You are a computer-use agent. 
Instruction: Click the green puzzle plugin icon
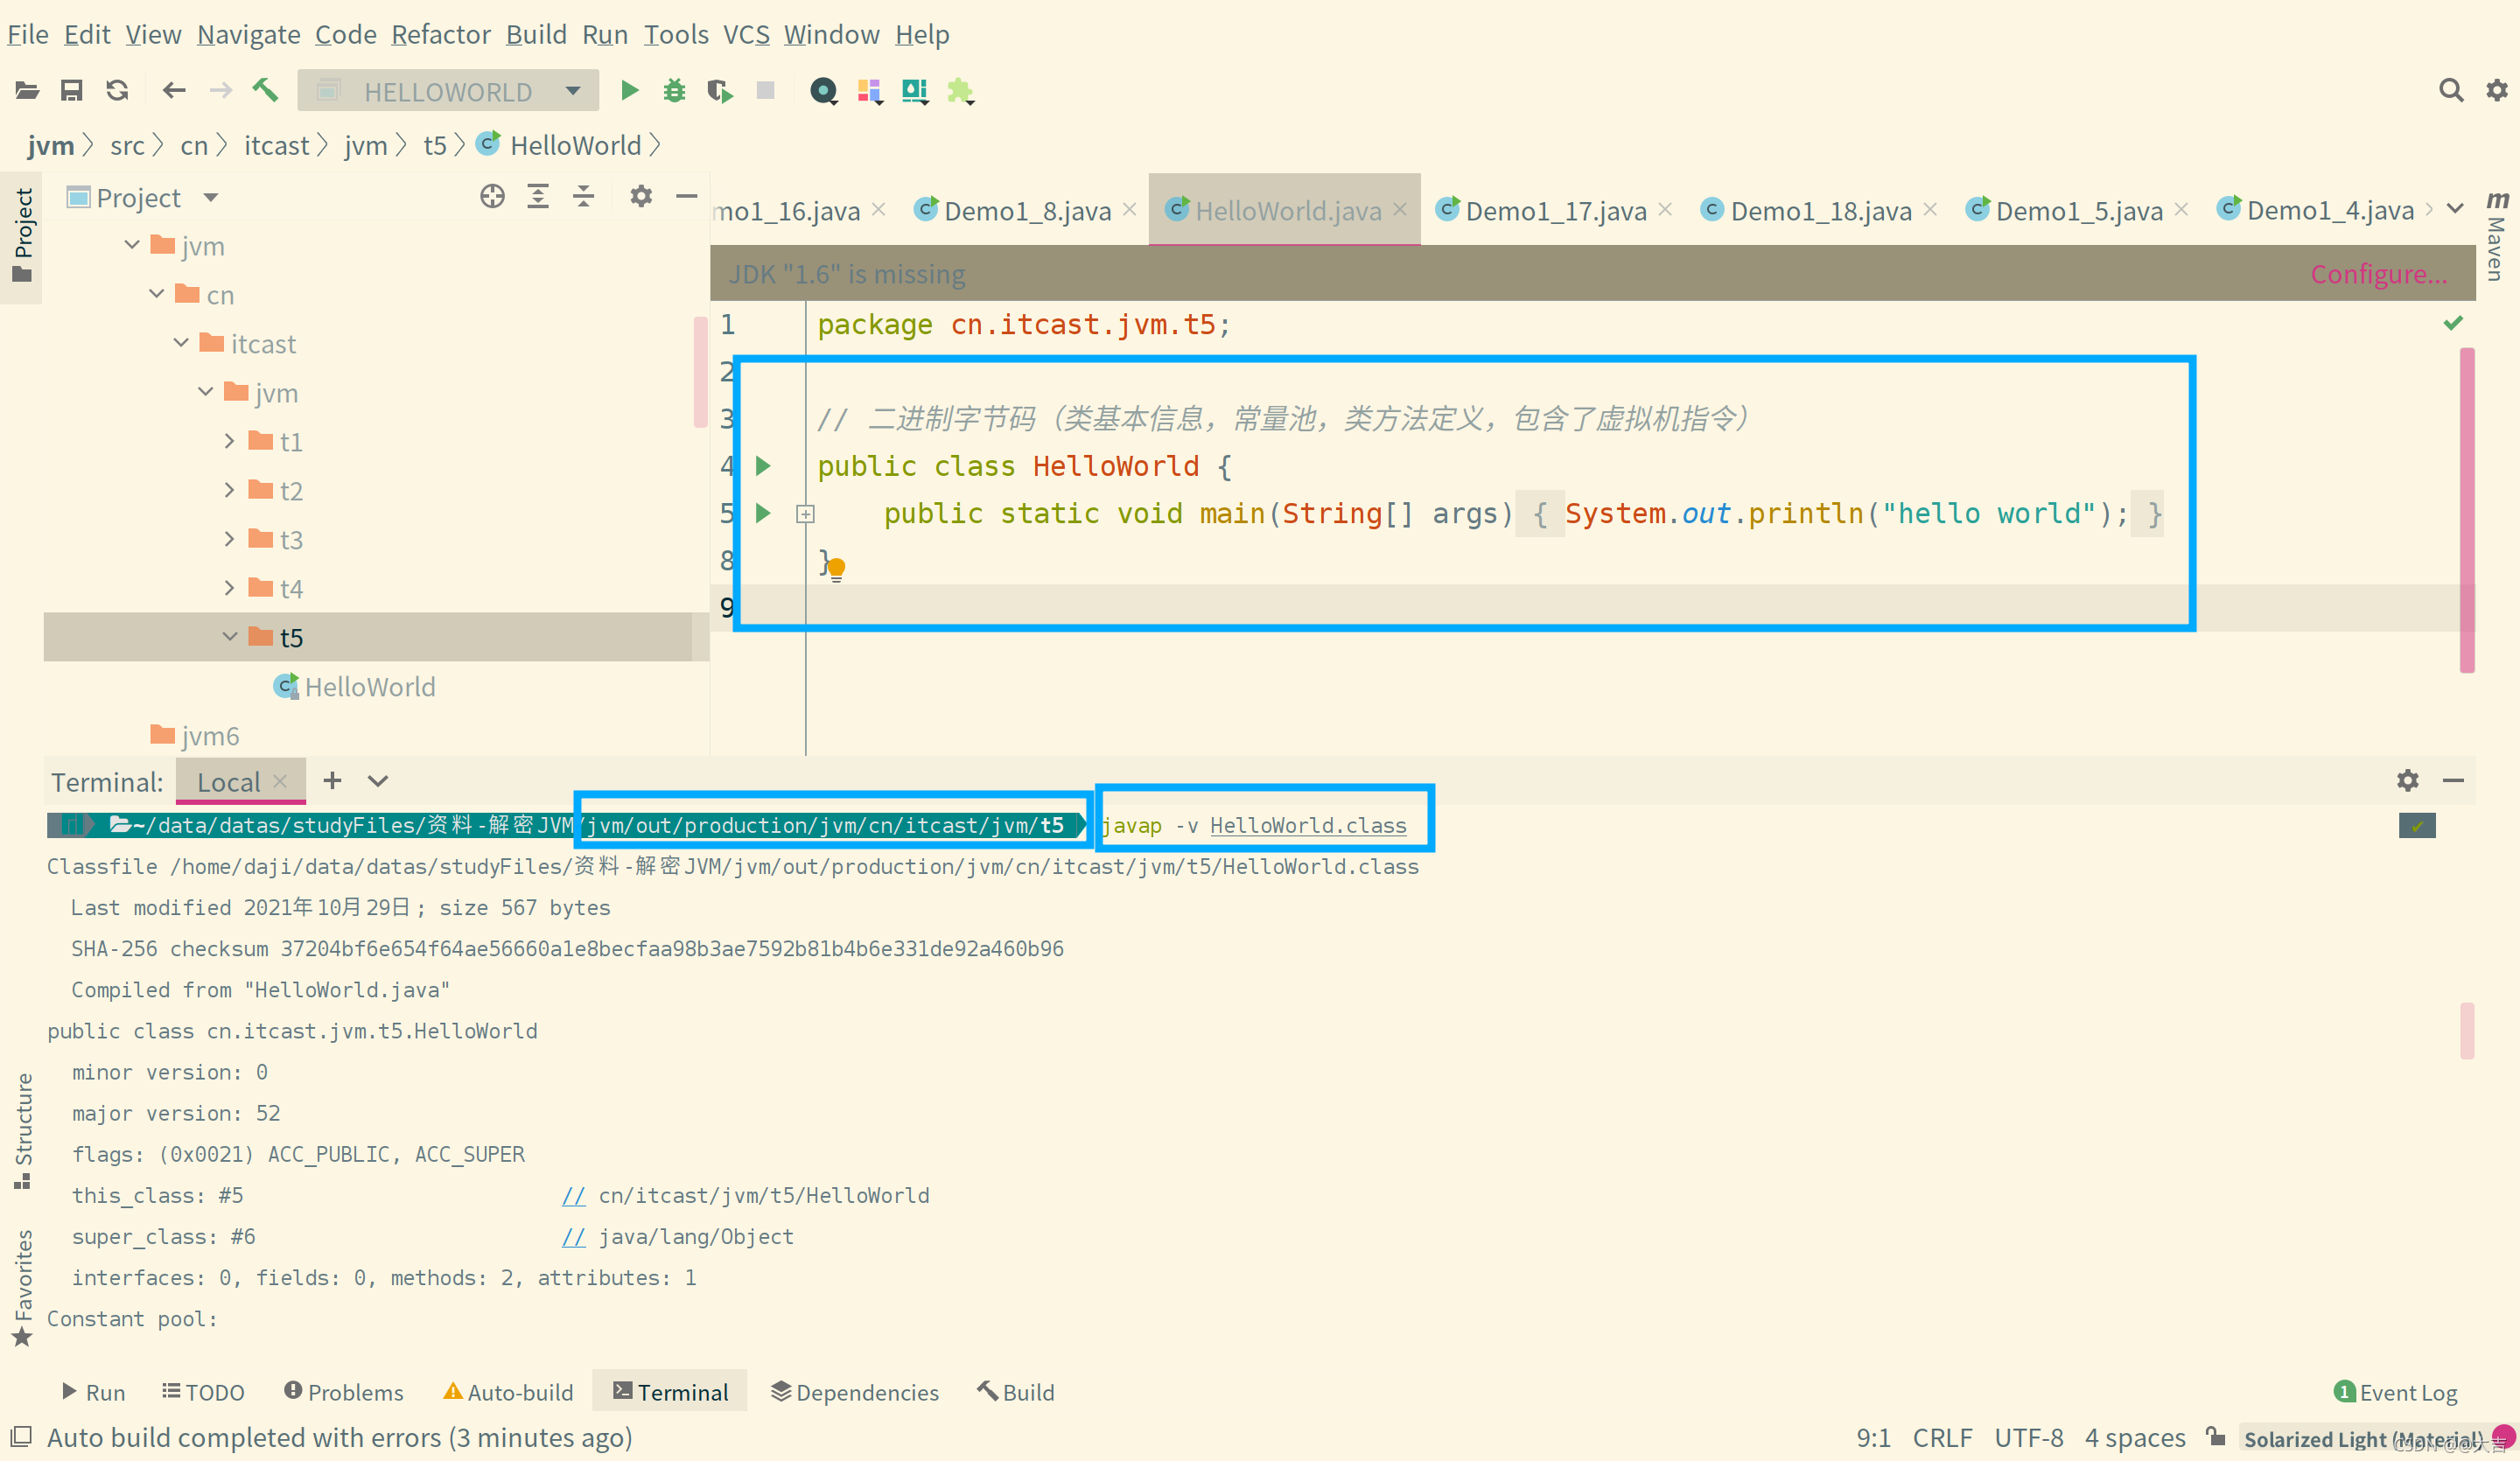(x=960, y=92)
